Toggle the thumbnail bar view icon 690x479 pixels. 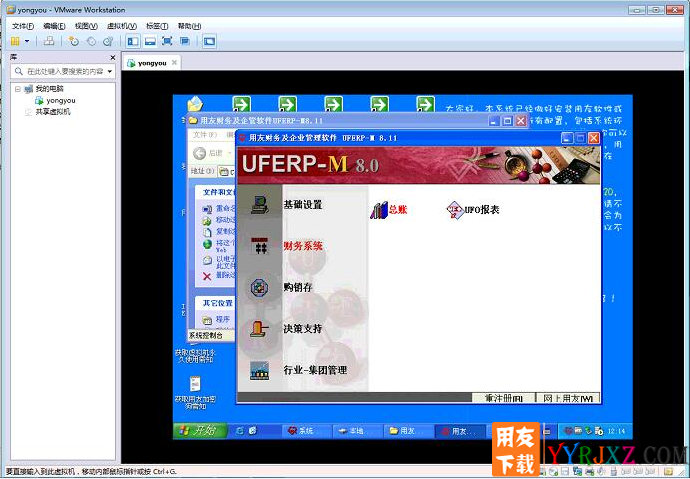tap(150, 41)
